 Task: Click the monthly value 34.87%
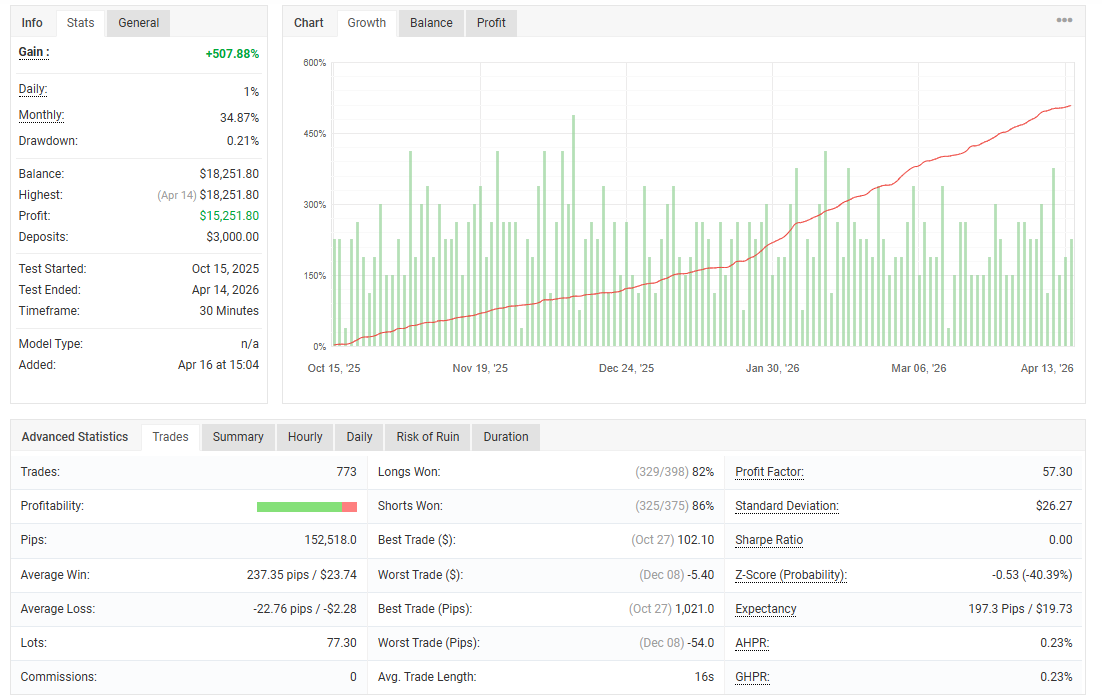pos(239,117)
